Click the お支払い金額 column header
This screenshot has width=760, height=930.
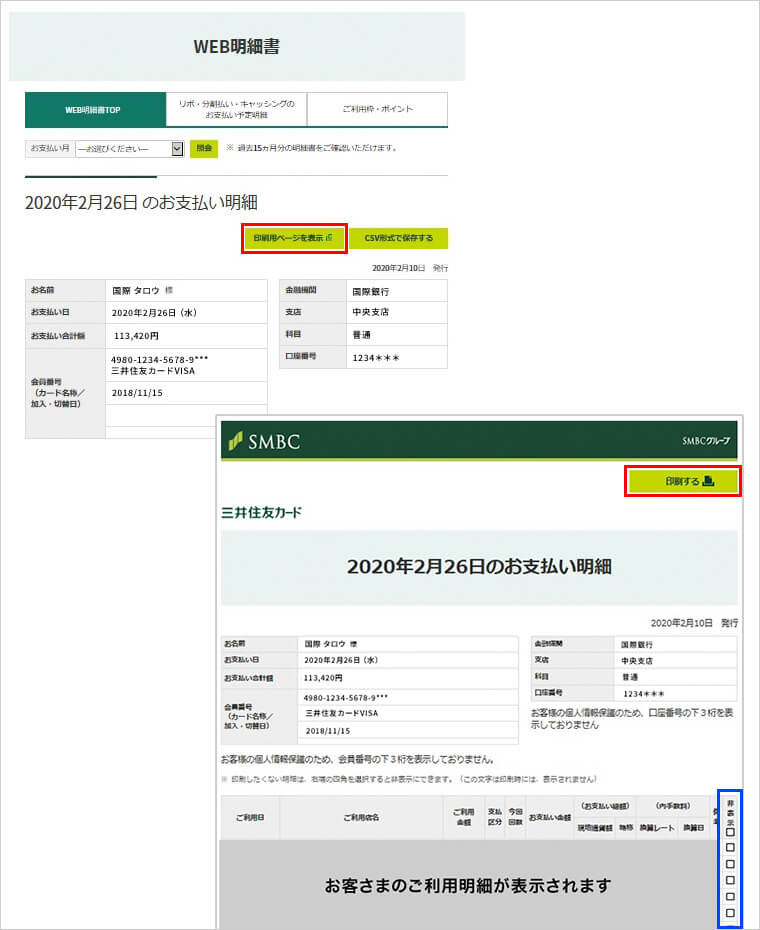[549, 818]
